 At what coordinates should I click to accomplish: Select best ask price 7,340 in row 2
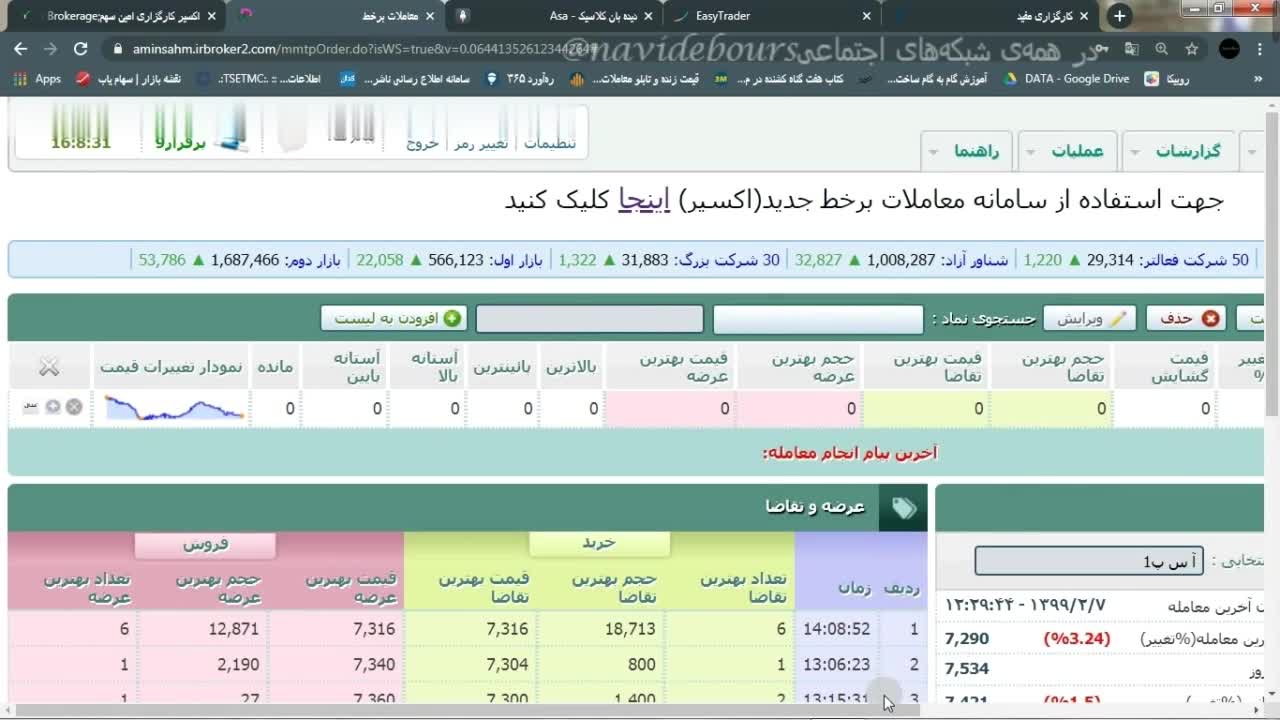[x=374, y=664]
